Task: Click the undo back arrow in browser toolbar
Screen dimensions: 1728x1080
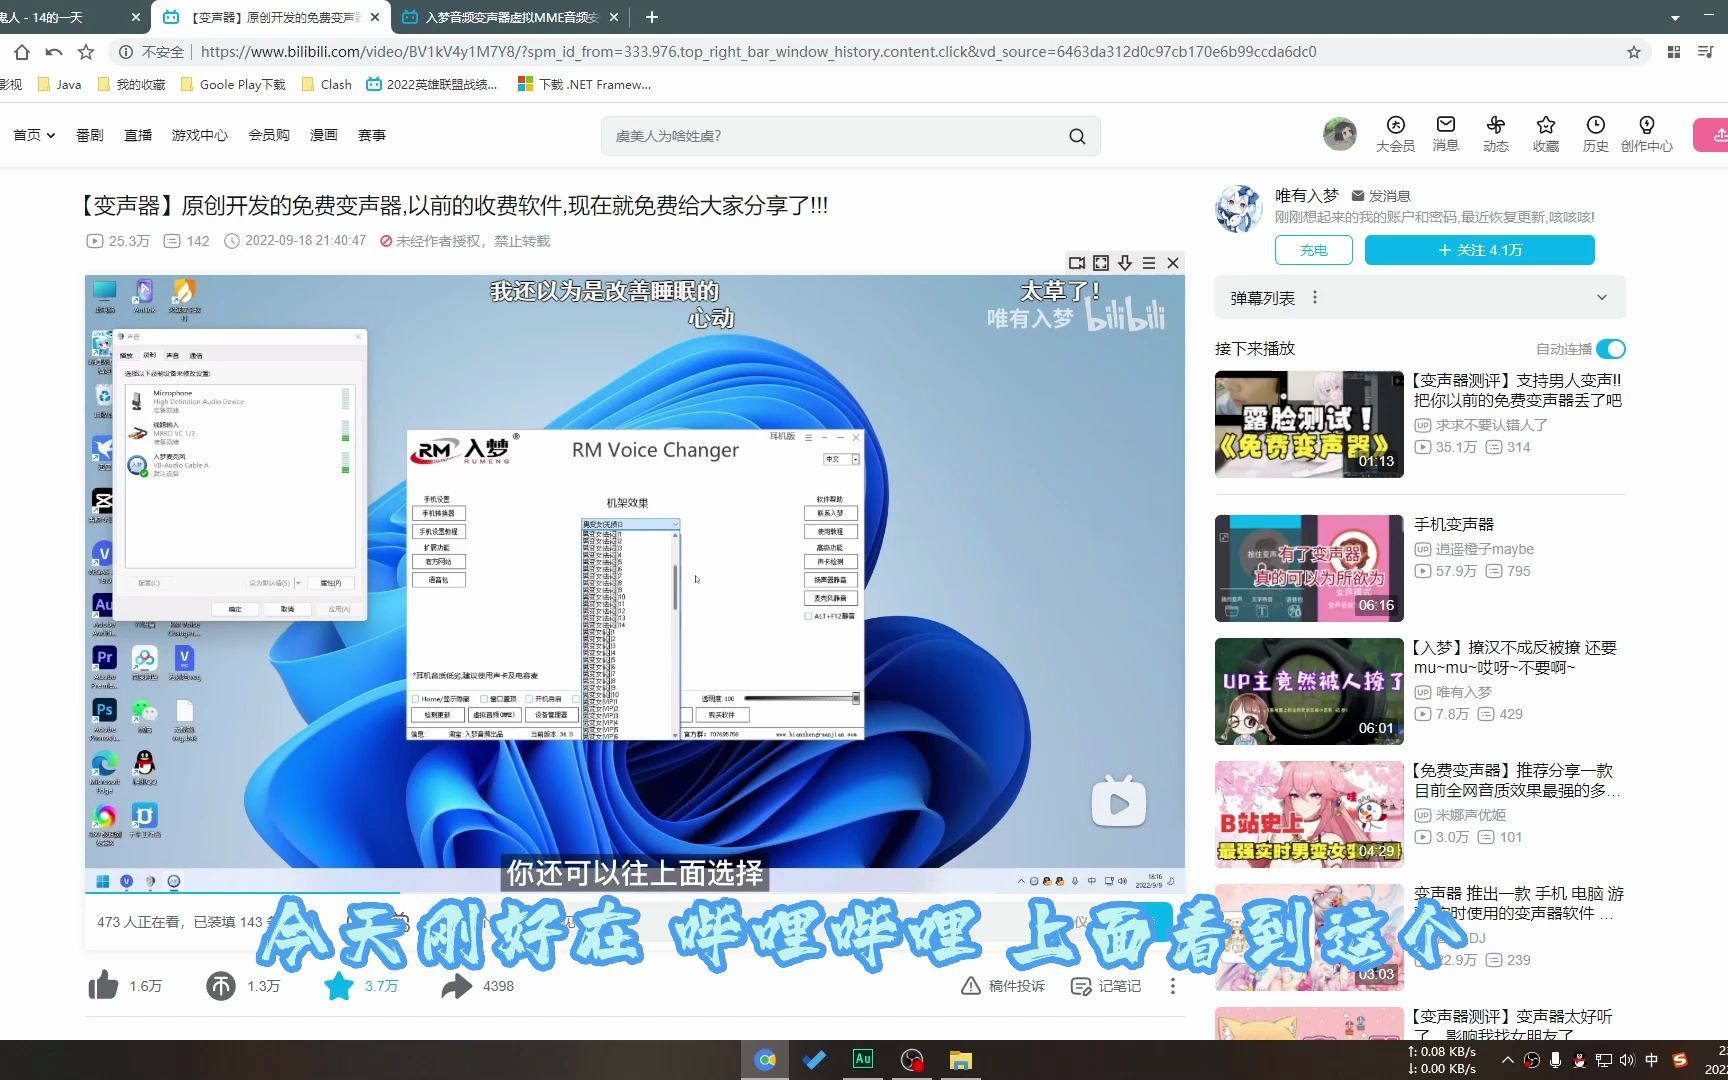Action: 54,52
